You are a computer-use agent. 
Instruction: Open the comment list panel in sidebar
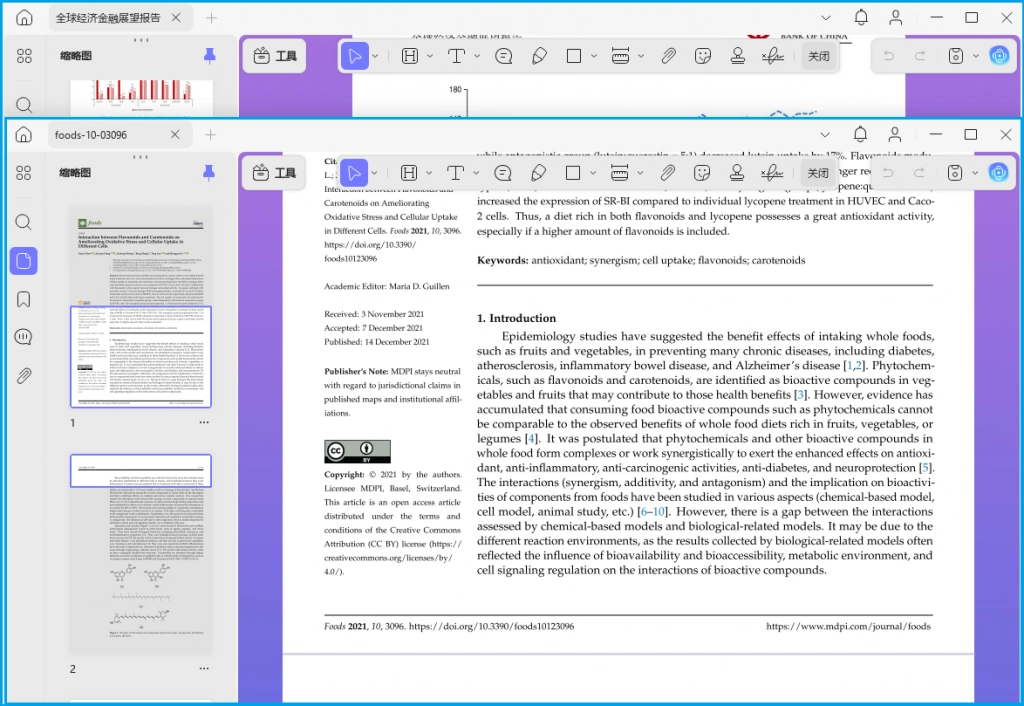coord(24,337)
